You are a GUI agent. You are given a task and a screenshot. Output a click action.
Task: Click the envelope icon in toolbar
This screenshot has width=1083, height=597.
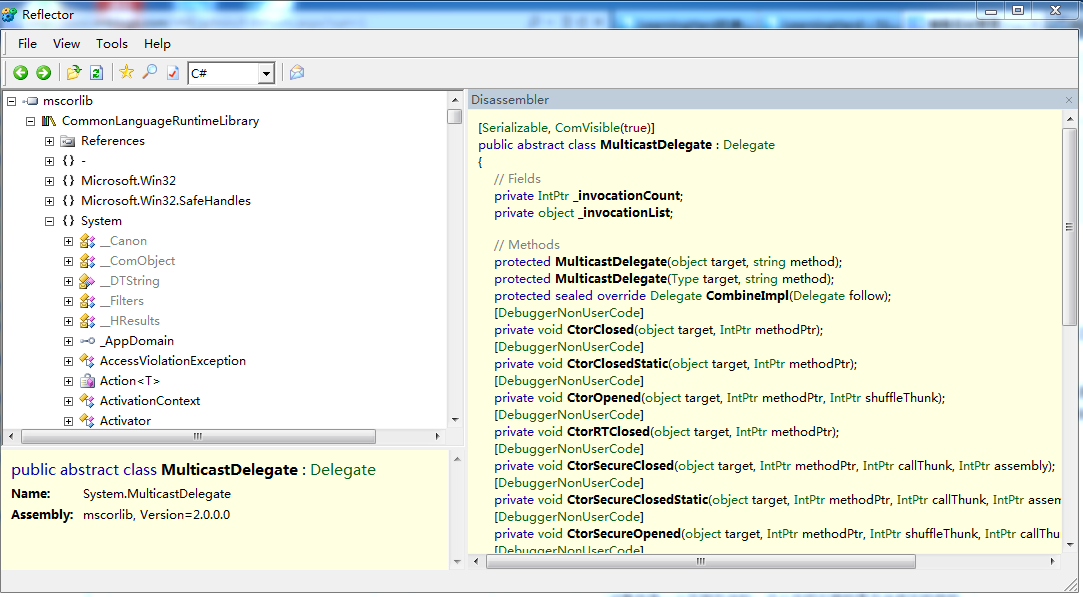pyautogui.click(x=297, y=73)
